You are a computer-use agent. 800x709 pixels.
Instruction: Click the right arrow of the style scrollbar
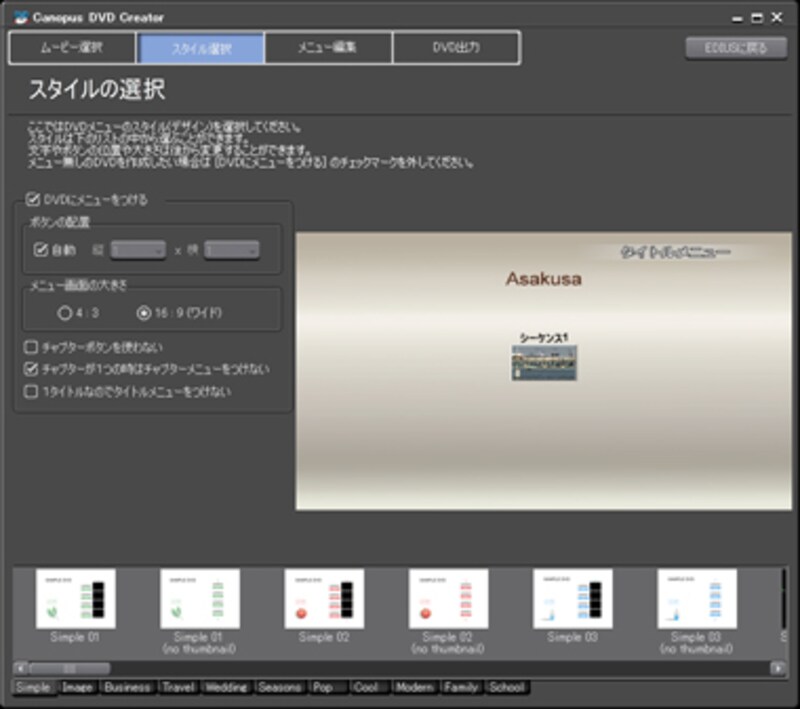point(778,667)
